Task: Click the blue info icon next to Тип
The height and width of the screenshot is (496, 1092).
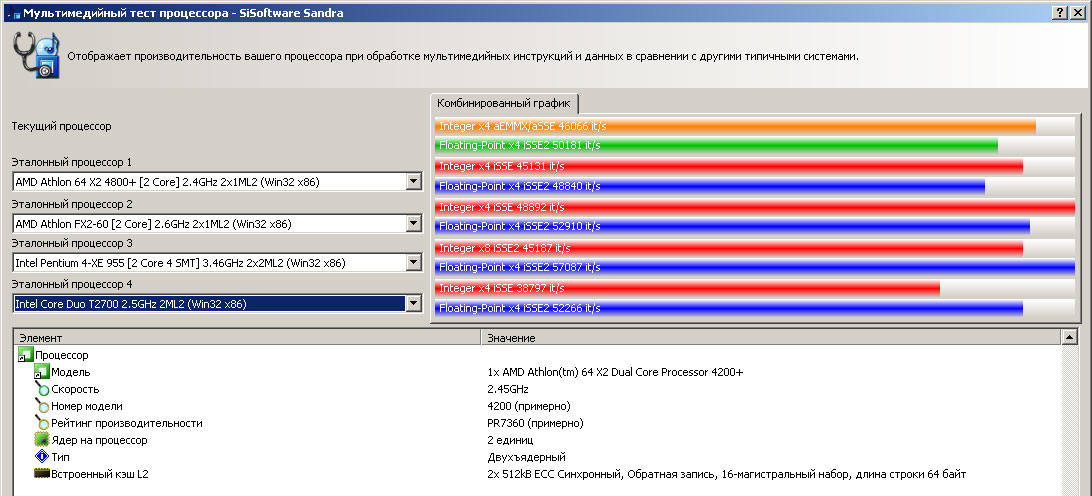Action: (x=42, y=457)
